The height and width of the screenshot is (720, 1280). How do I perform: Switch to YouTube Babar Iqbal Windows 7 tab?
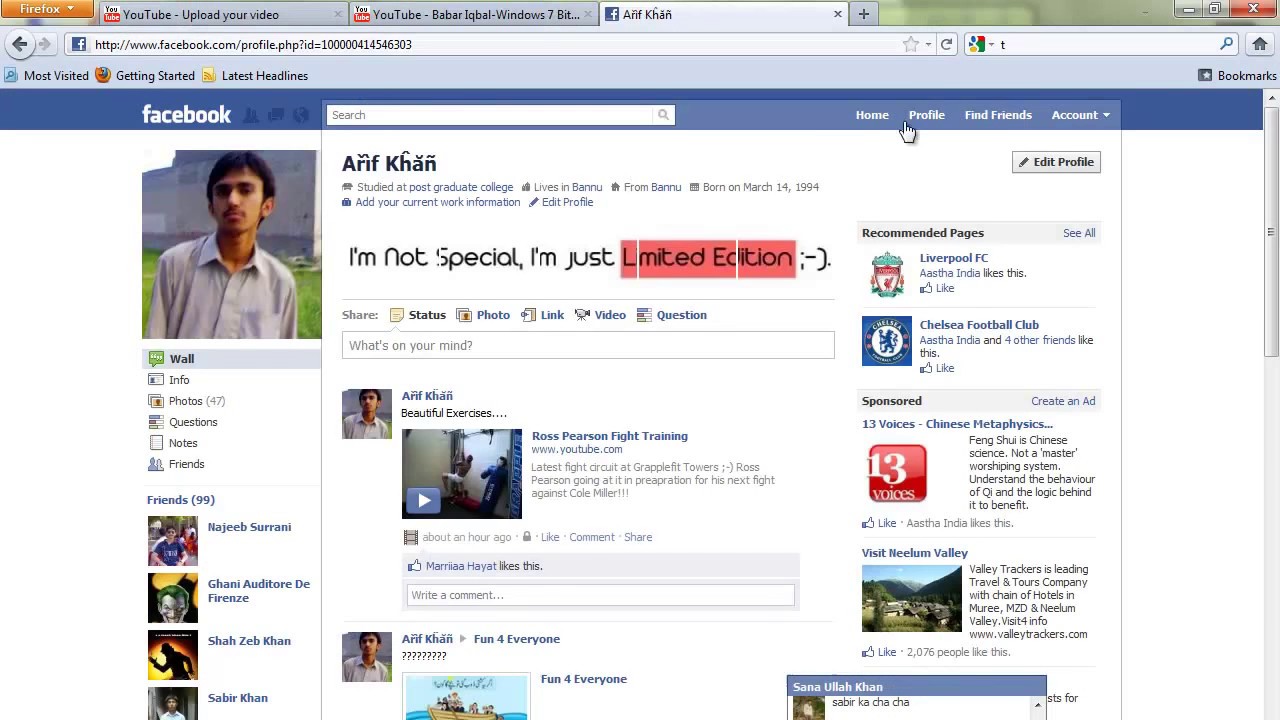[x=472, y=14]
